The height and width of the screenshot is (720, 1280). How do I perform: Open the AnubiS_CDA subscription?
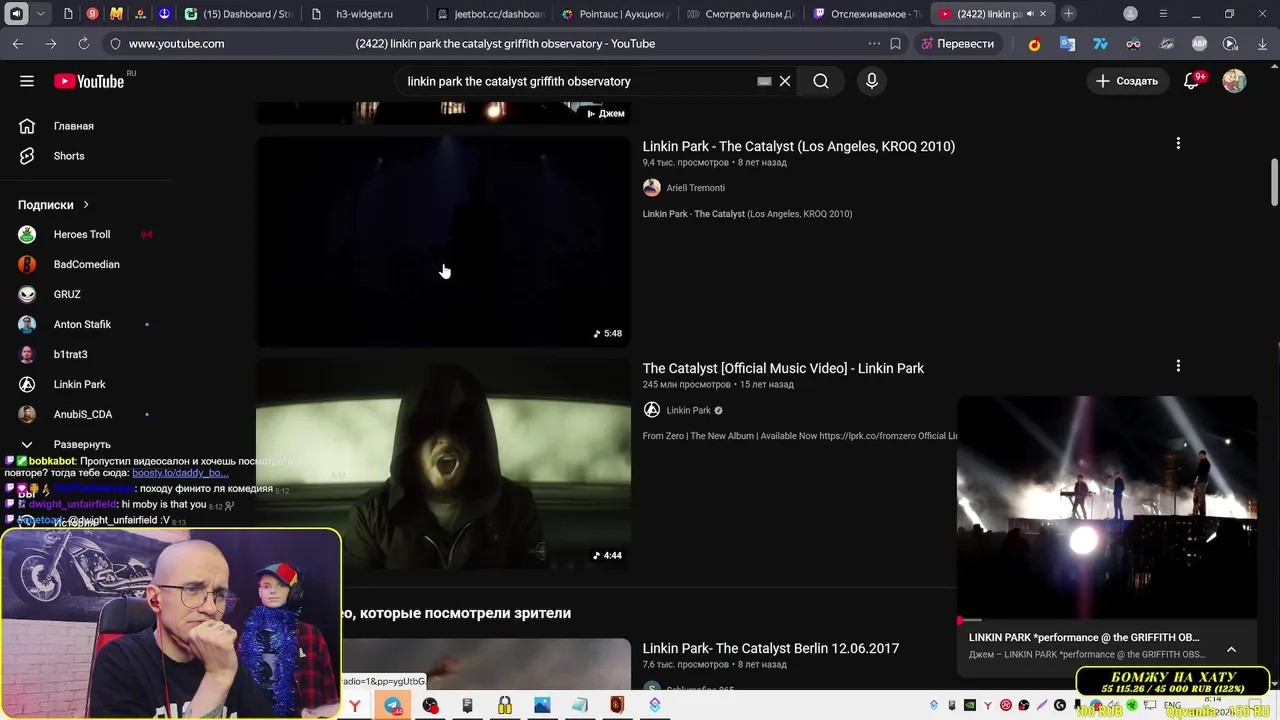coord(85,414)
